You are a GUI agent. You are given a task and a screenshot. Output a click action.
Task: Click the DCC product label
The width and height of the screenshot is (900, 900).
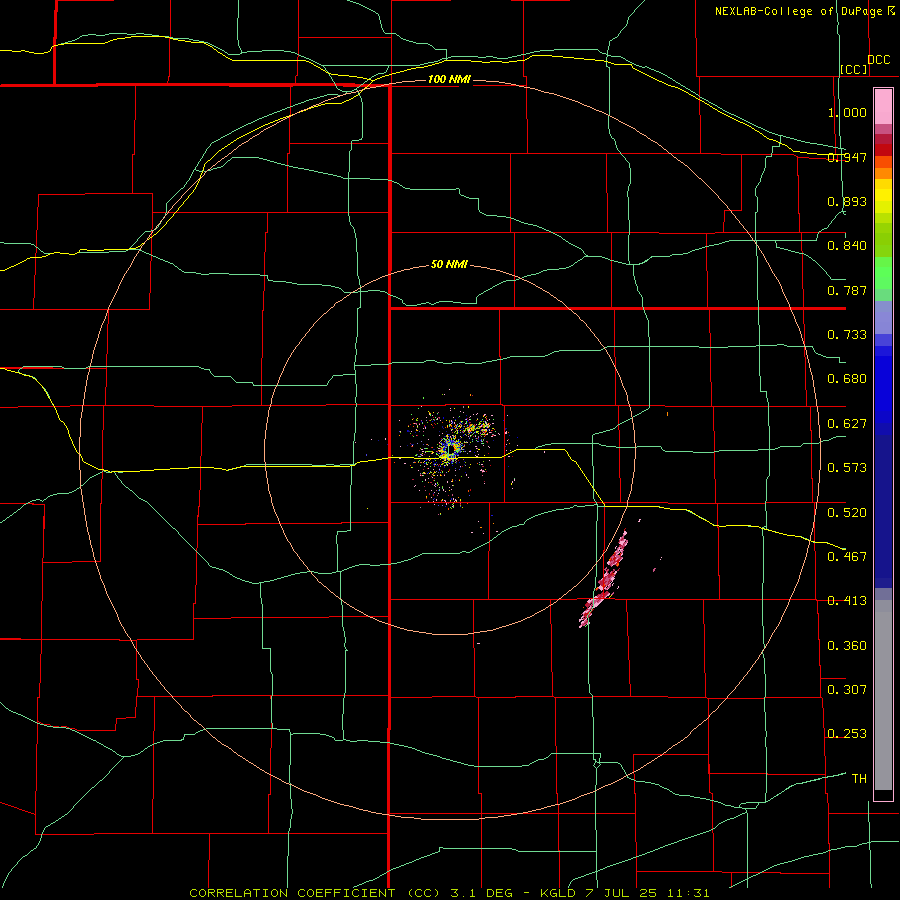(x=879, y=60)
